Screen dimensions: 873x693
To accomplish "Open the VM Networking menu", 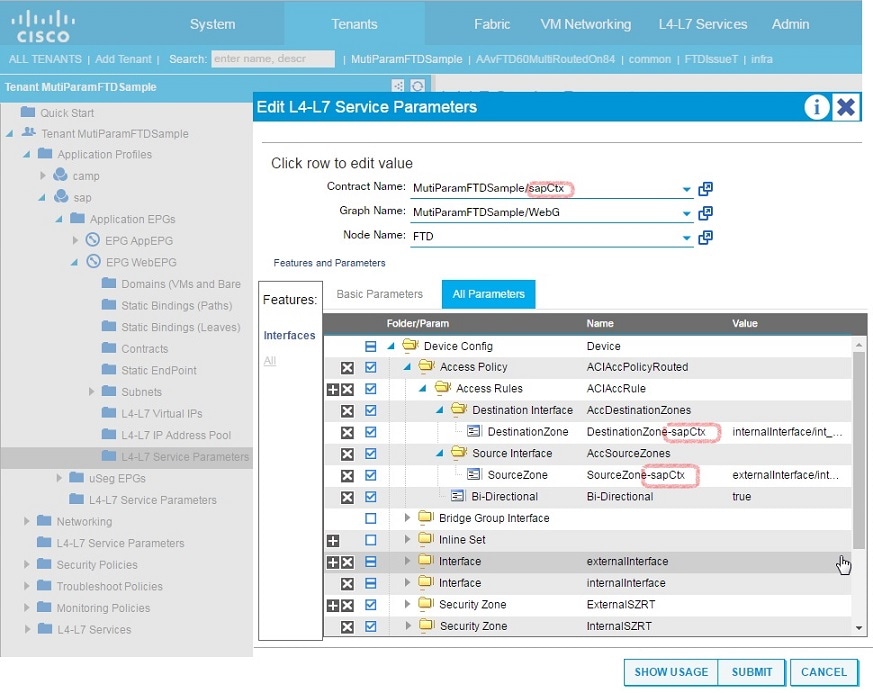I will point(586,24).
